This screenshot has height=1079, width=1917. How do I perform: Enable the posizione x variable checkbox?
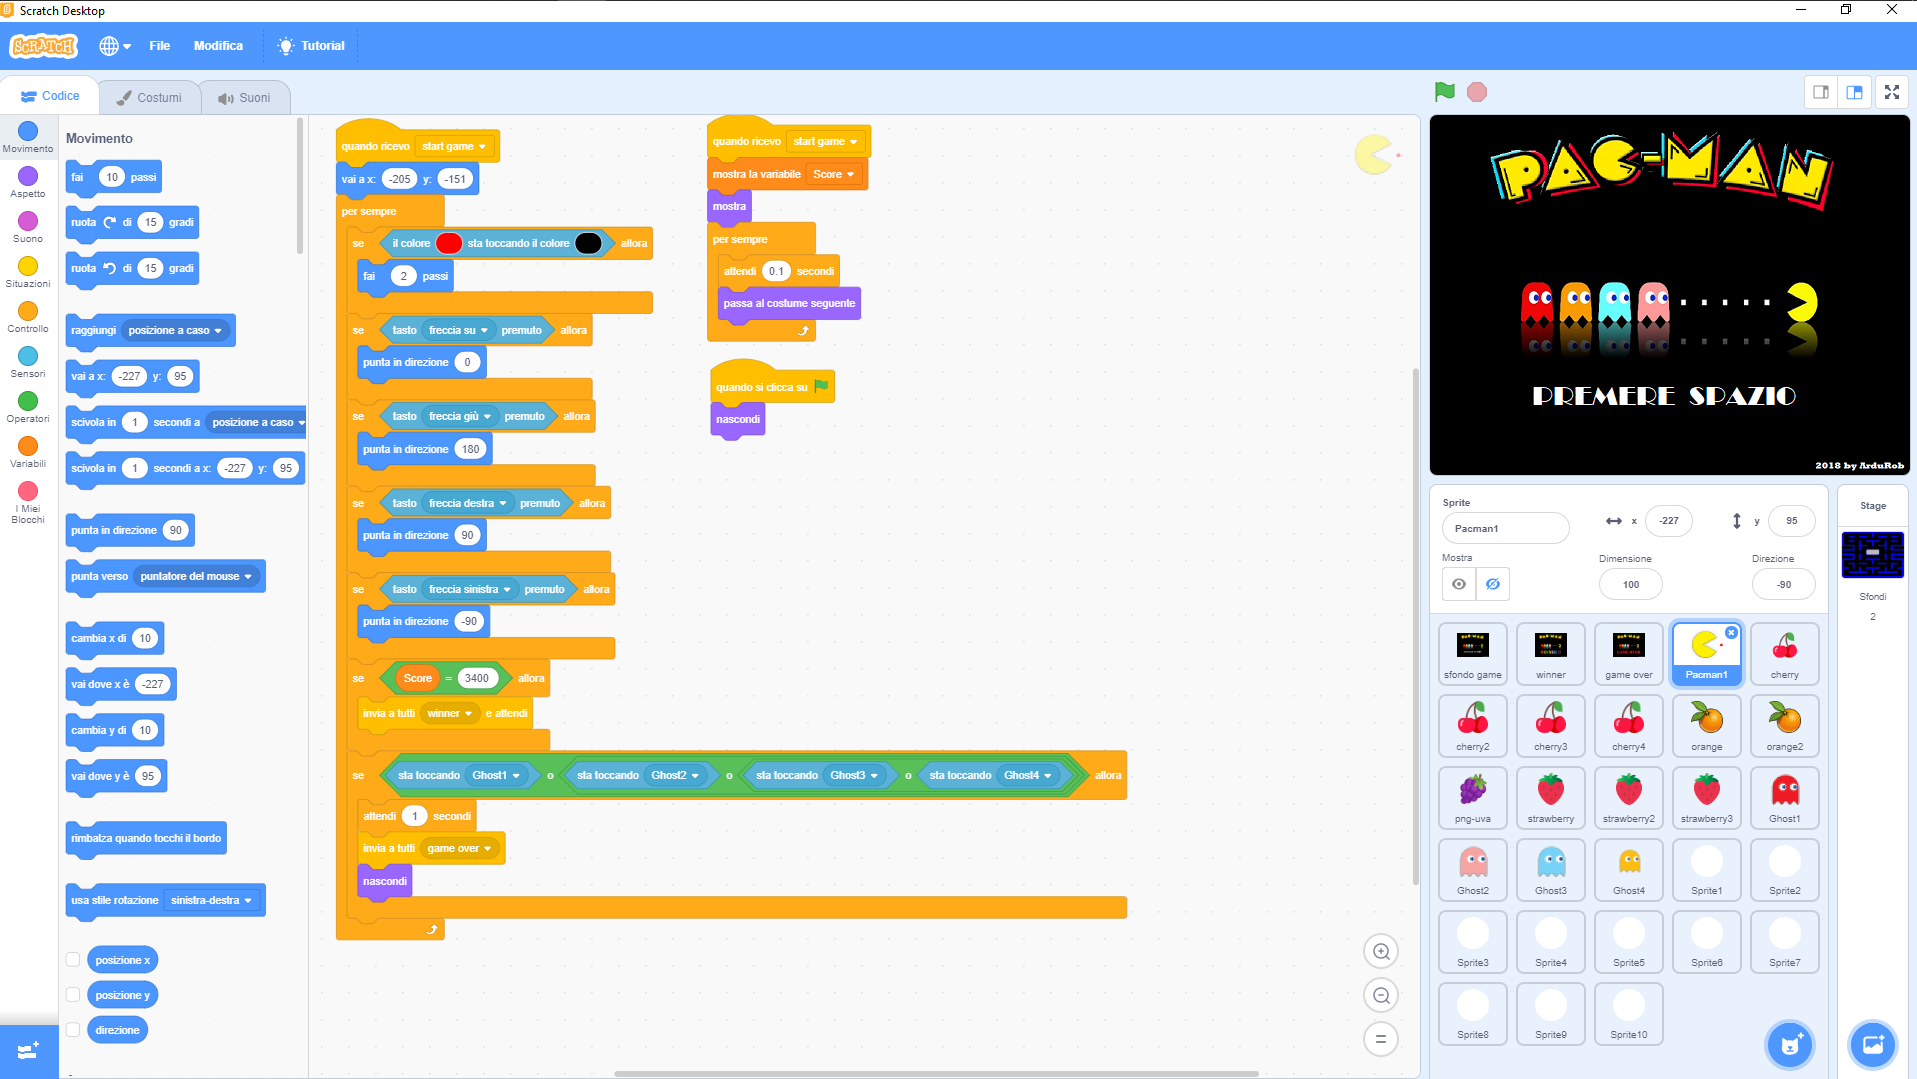(x=73, y=959)
